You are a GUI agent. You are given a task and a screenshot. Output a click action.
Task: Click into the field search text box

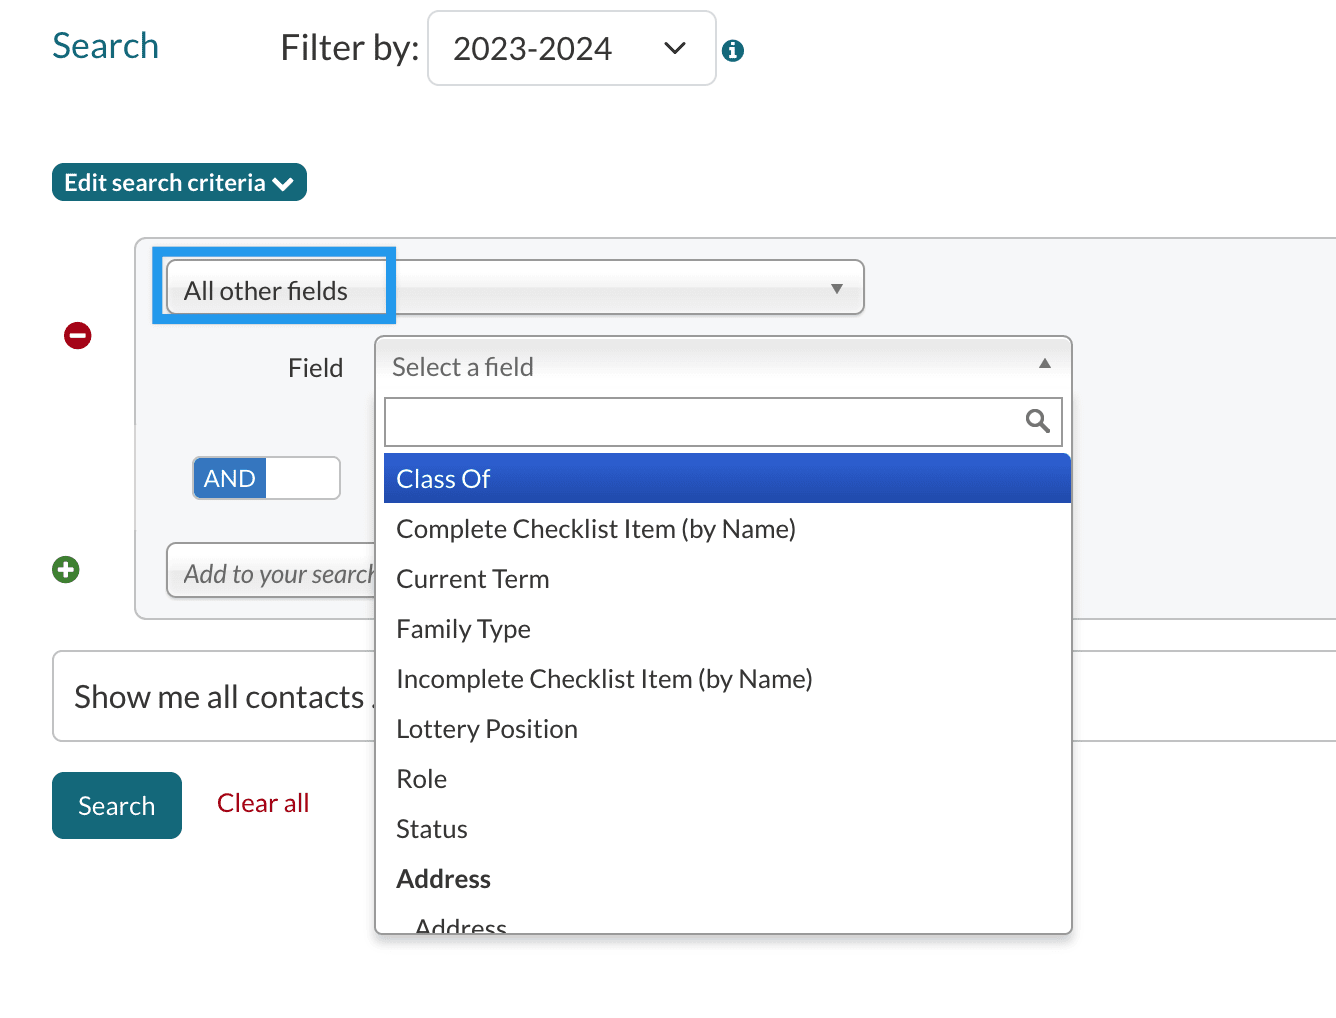(x=700, y=422)
